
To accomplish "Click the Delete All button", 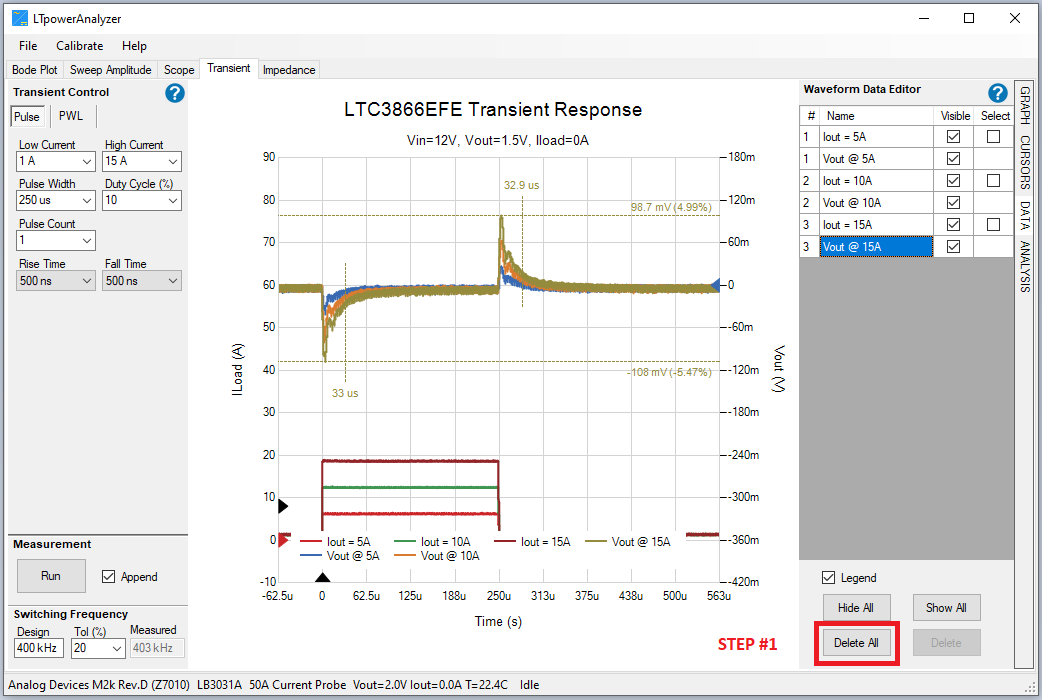I will pyautogui.click(x=856, y=643).
